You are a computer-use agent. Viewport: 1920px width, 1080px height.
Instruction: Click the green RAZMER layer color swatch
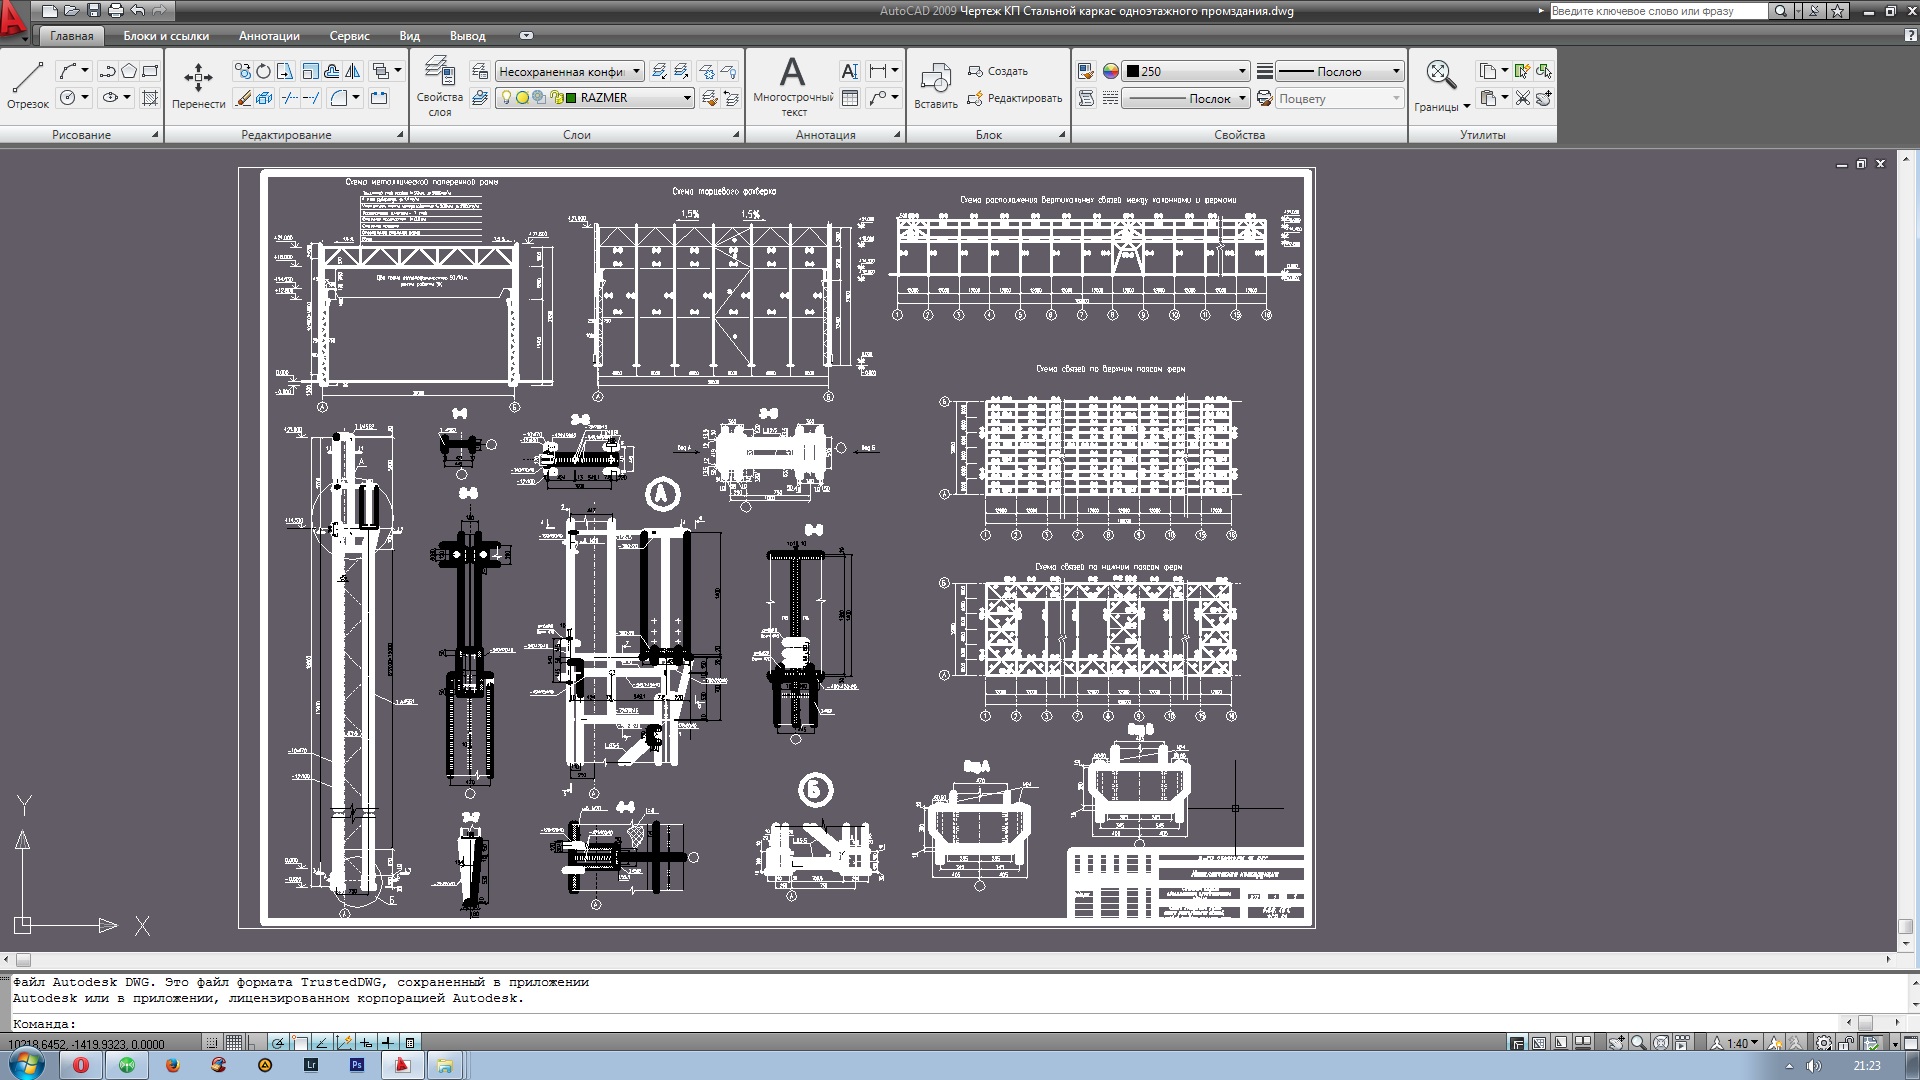[x=571, y=98]
